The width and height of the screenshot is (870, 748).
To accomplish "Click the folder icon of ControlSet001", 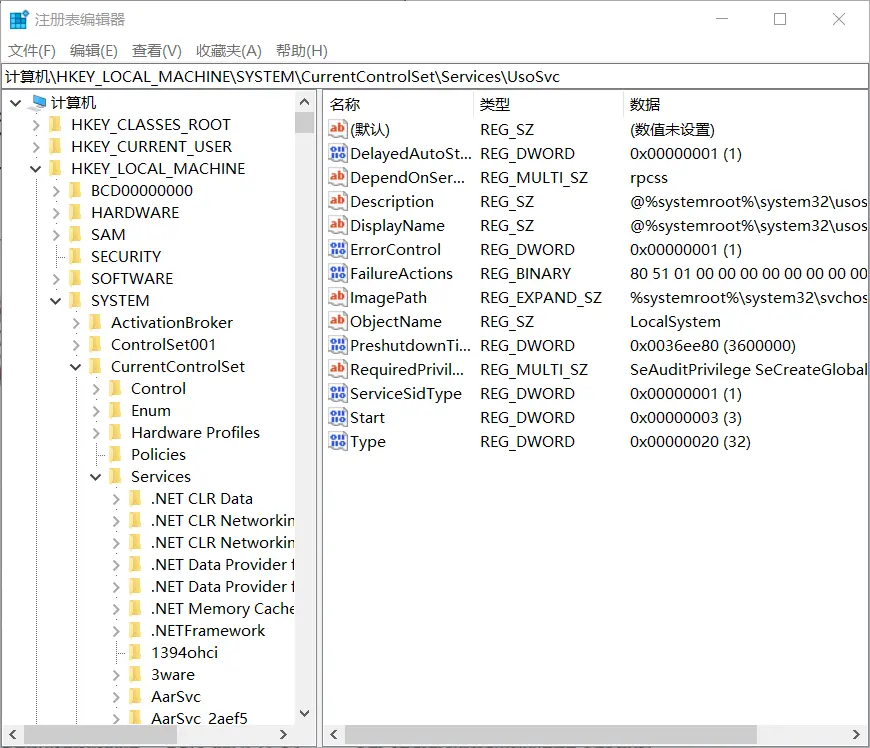I will [x=95, y=345].
